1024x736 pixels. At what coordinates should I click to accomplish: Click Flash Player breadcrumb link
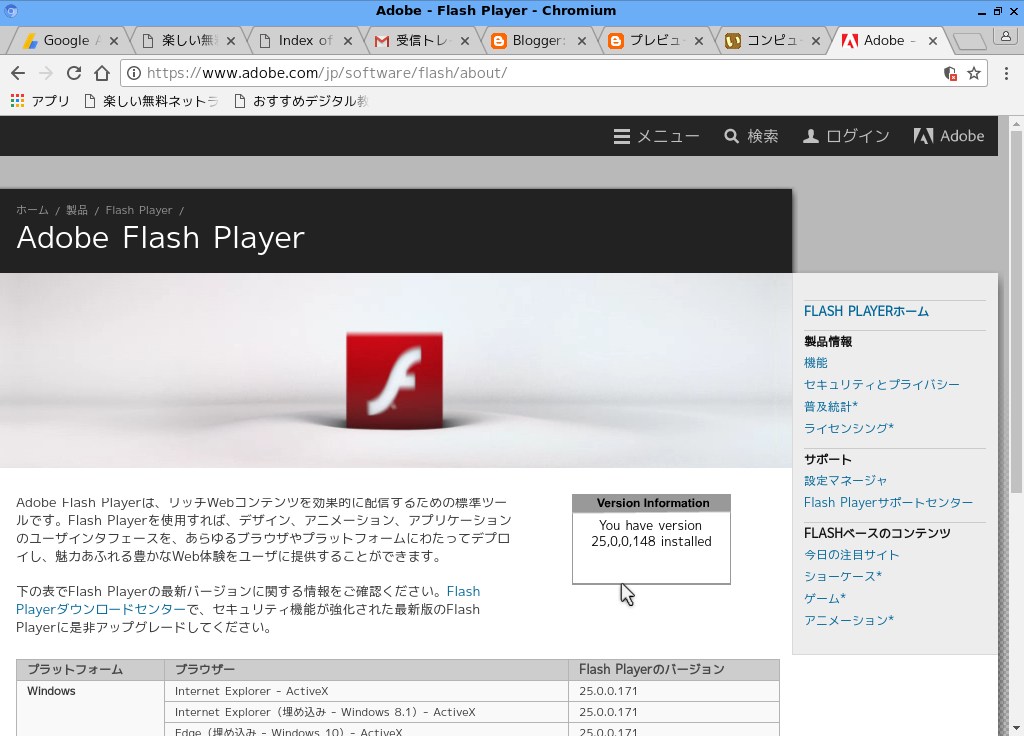pyautogui.click(x=139, y=210)
